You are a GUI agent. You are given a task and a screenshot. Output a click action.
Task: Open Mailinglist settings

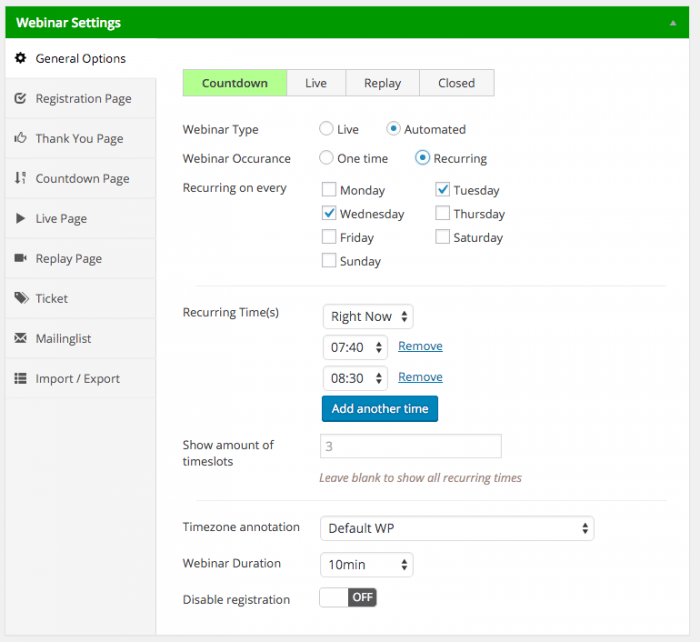click(81, 338)
